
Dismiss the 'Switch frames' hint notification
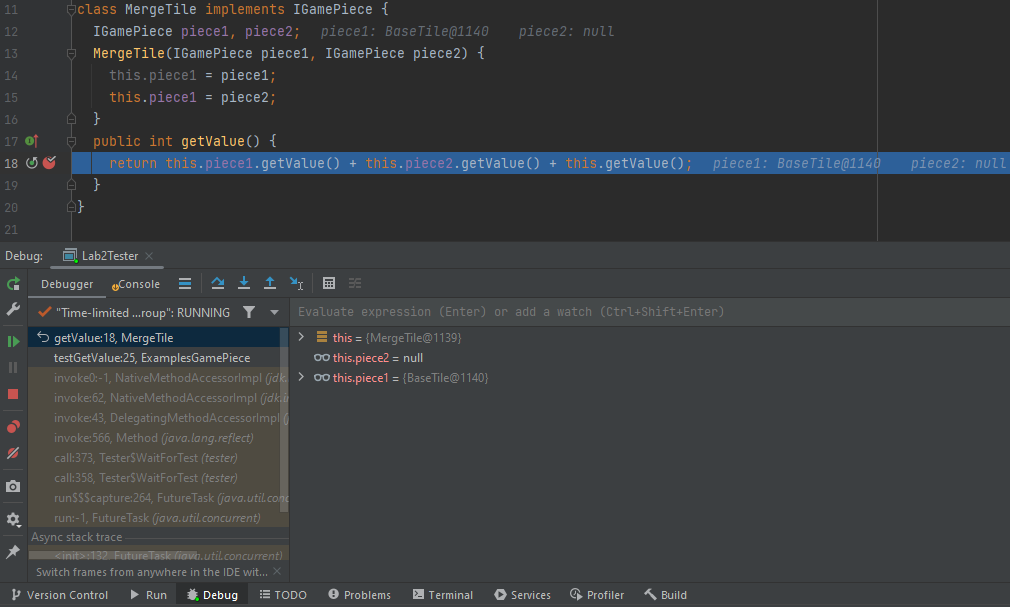277,572
